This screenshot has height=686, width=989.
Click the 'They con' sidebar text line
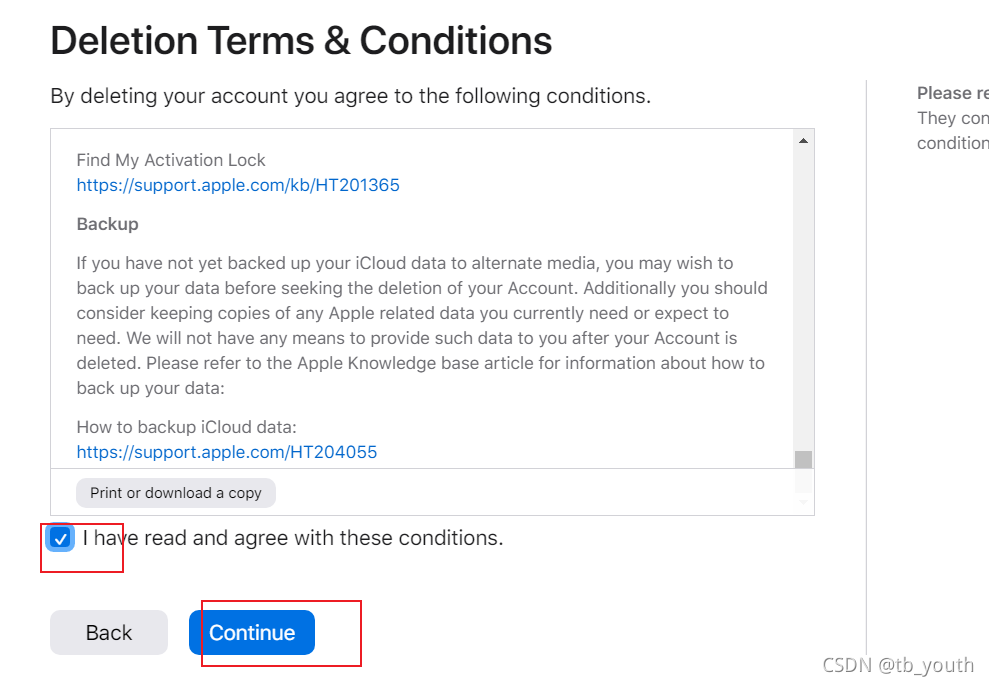tap(952, 118)
